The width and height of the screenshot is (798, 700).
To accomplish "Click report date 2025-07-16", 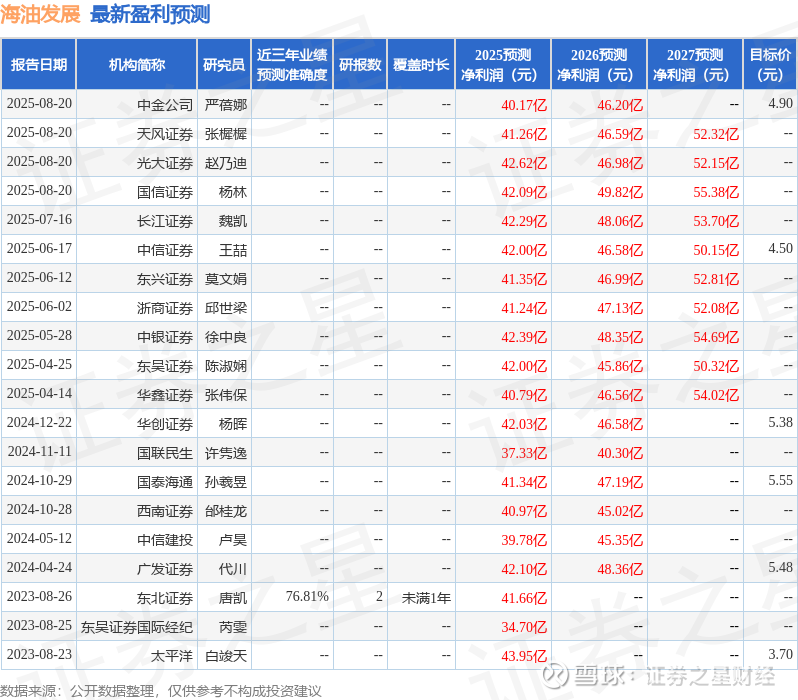I will [x=39, y=219].
